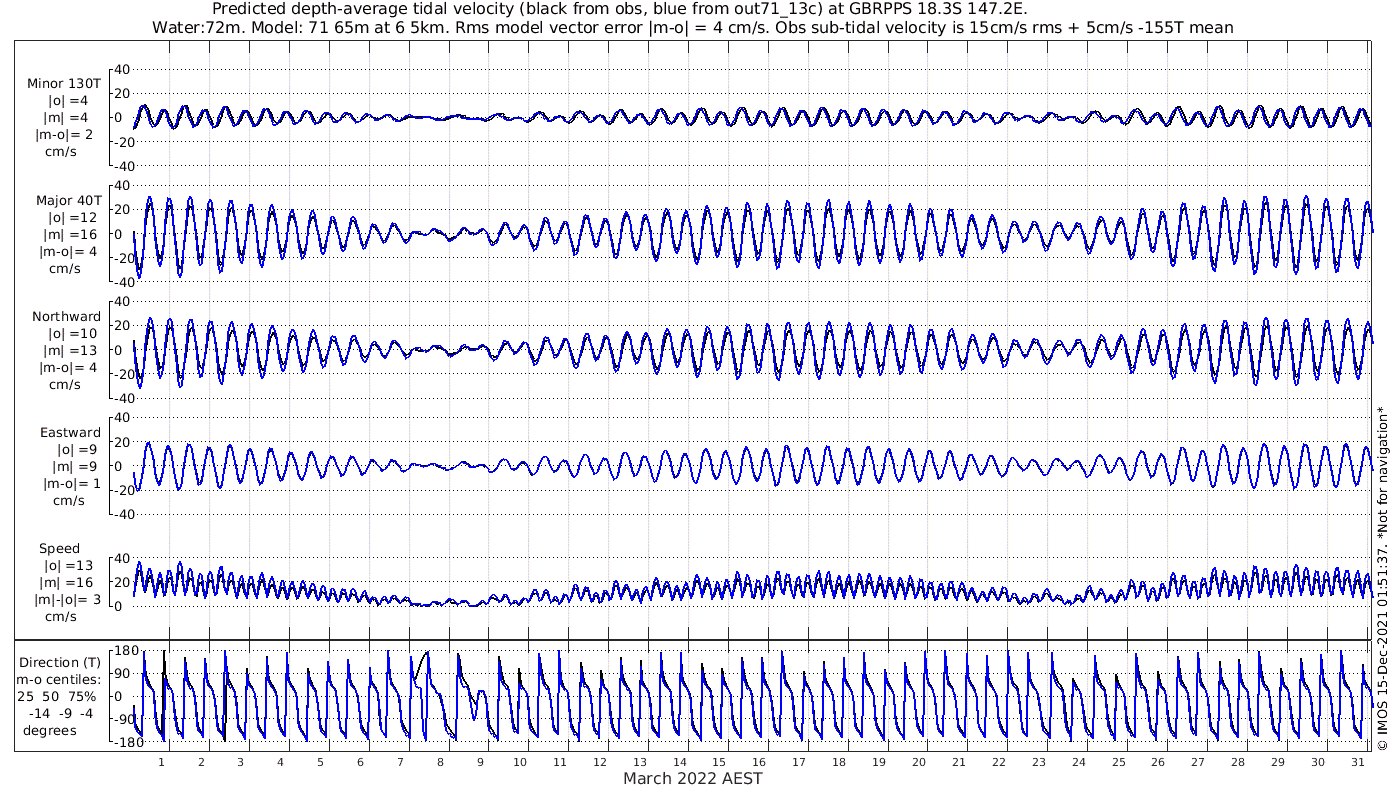Image resolution: width=1400 pixels, height=800 pixels.
Task: Click day '10' on the x-axis
Action: click(x=520, y=762)
